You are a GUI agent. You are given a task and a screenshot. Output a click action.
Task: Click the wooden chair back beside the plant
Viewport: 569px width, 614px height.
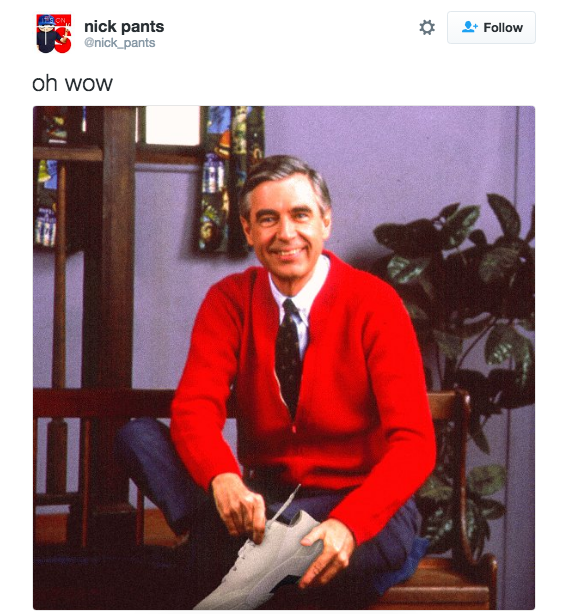450,470
